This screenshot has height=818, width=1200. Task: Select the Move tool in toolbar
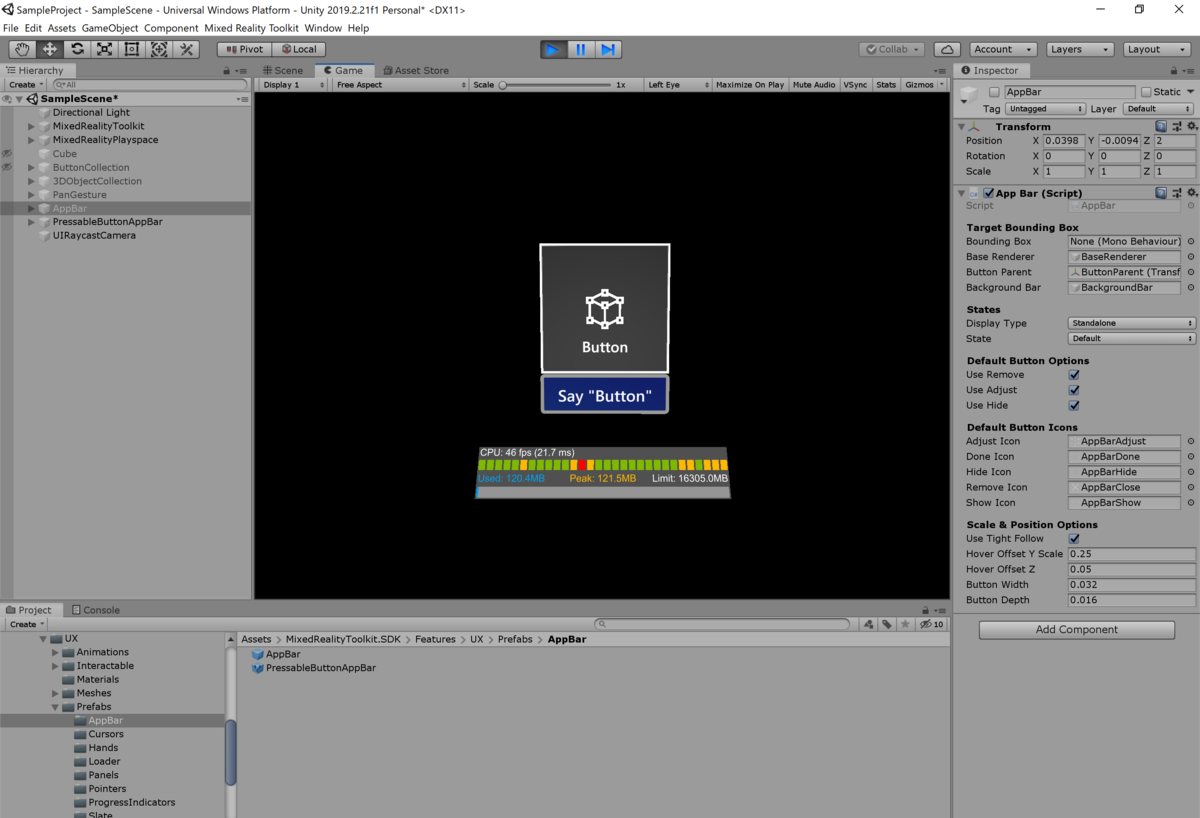50,49
